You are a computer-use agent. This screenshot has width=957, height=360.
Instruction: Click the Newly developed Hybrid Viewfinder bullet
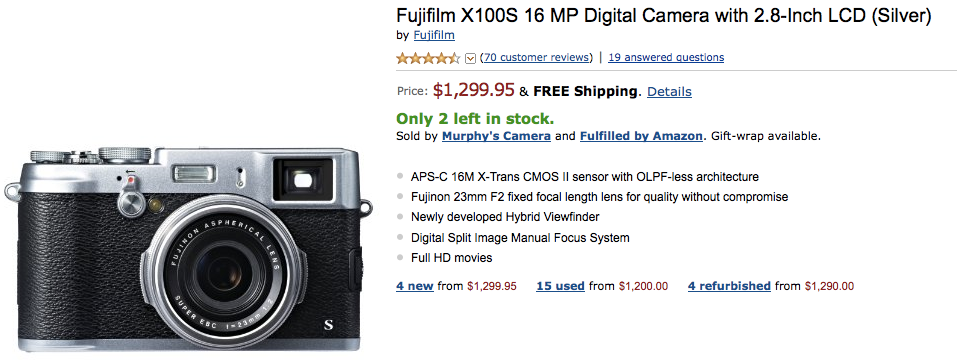pyautogui.click(x=505, y=217)
